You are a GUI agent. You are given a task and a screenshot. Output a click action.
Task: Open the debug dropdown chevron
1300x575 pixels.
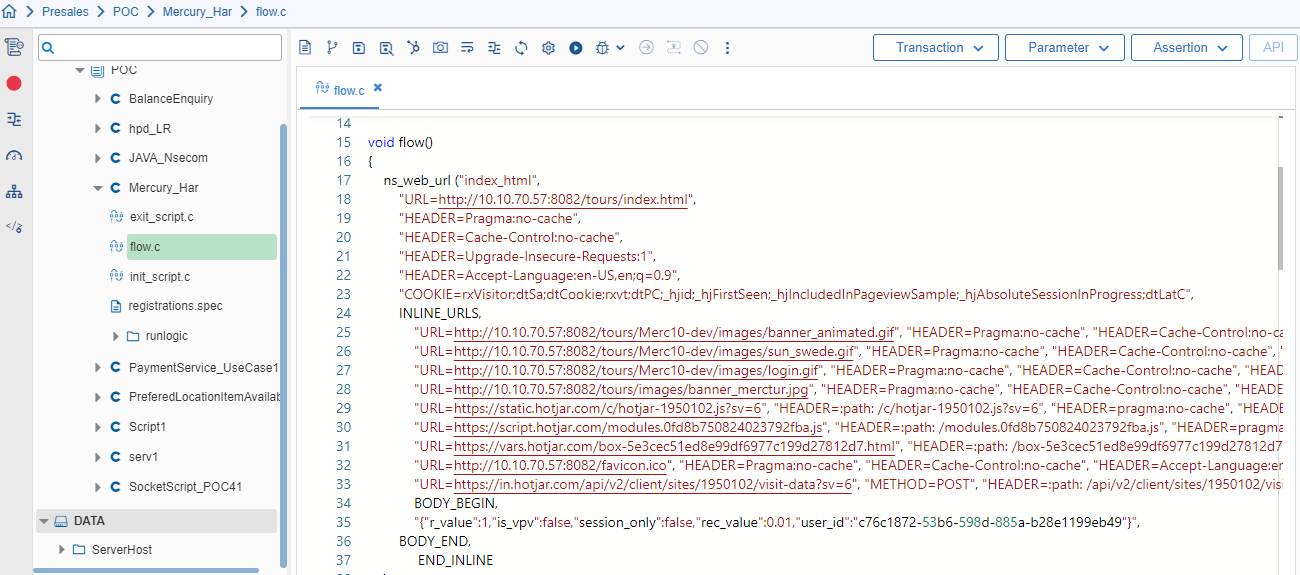coord(620,47)
